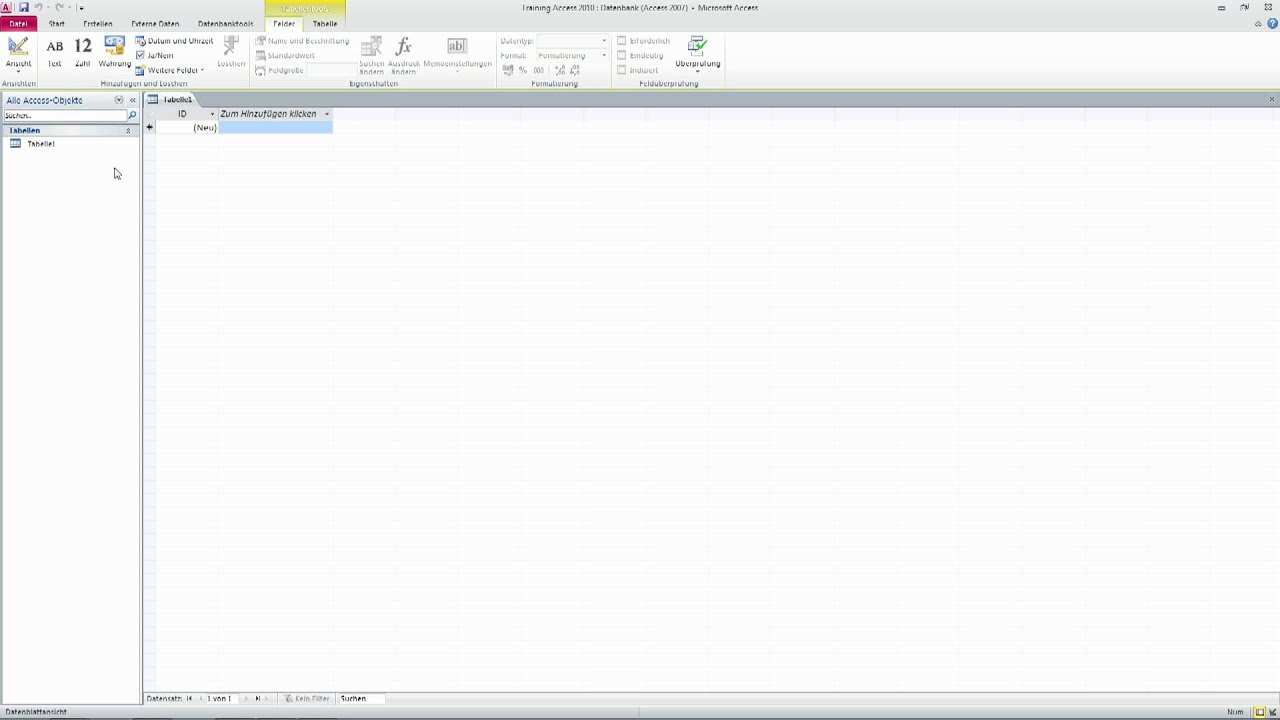The image size is (1280, 720).
Task: Switch to the Datenbanktools tab
Action: tap(225, 23)
